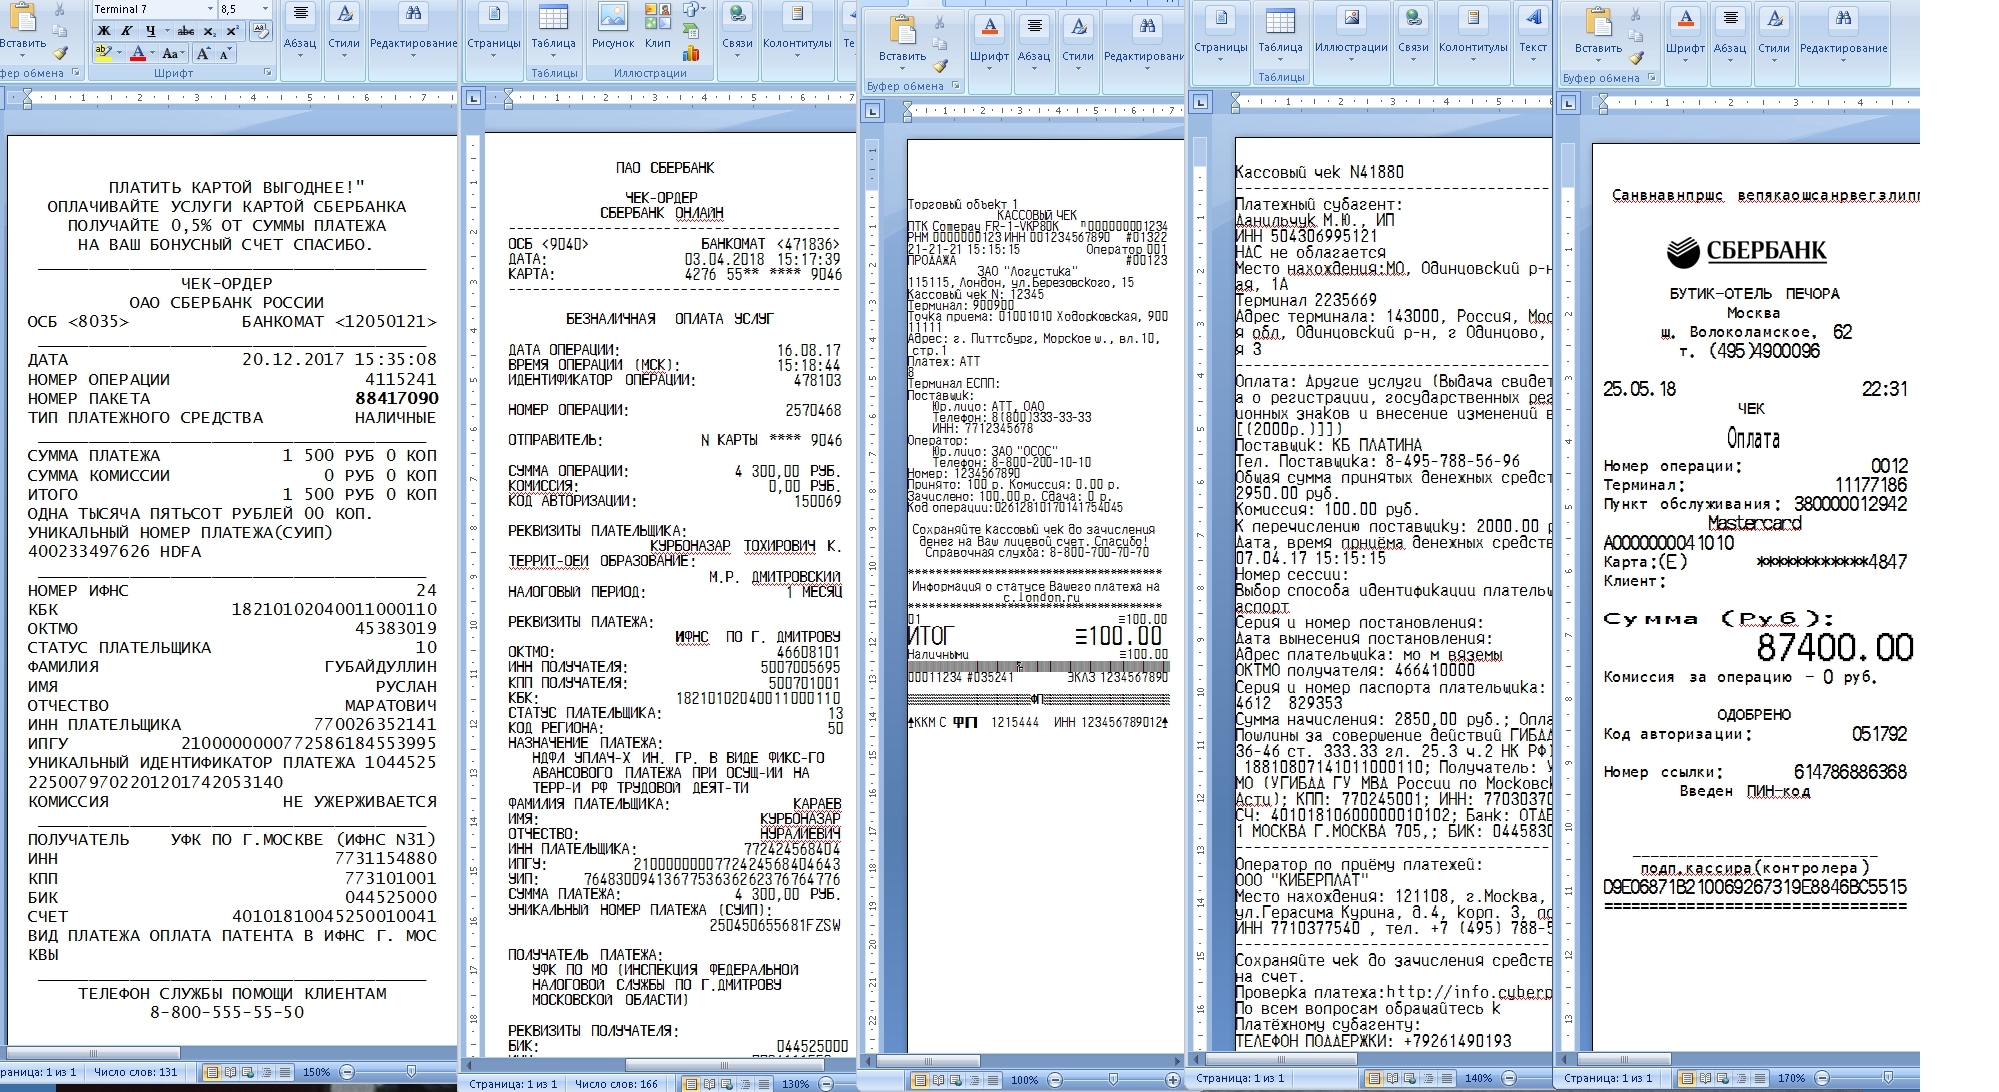Click the Shapes icon in Иллюстрации
Viewport: 1999px width, 1092px height.
[x=693, y=9]
